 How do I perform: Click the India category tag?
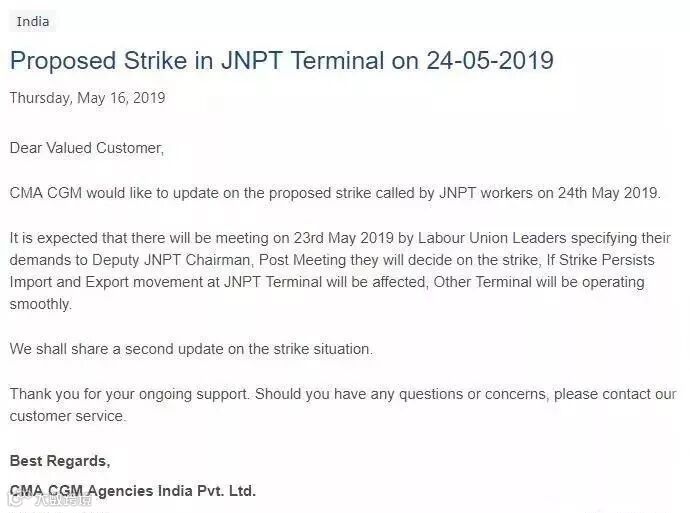(33, 21)
